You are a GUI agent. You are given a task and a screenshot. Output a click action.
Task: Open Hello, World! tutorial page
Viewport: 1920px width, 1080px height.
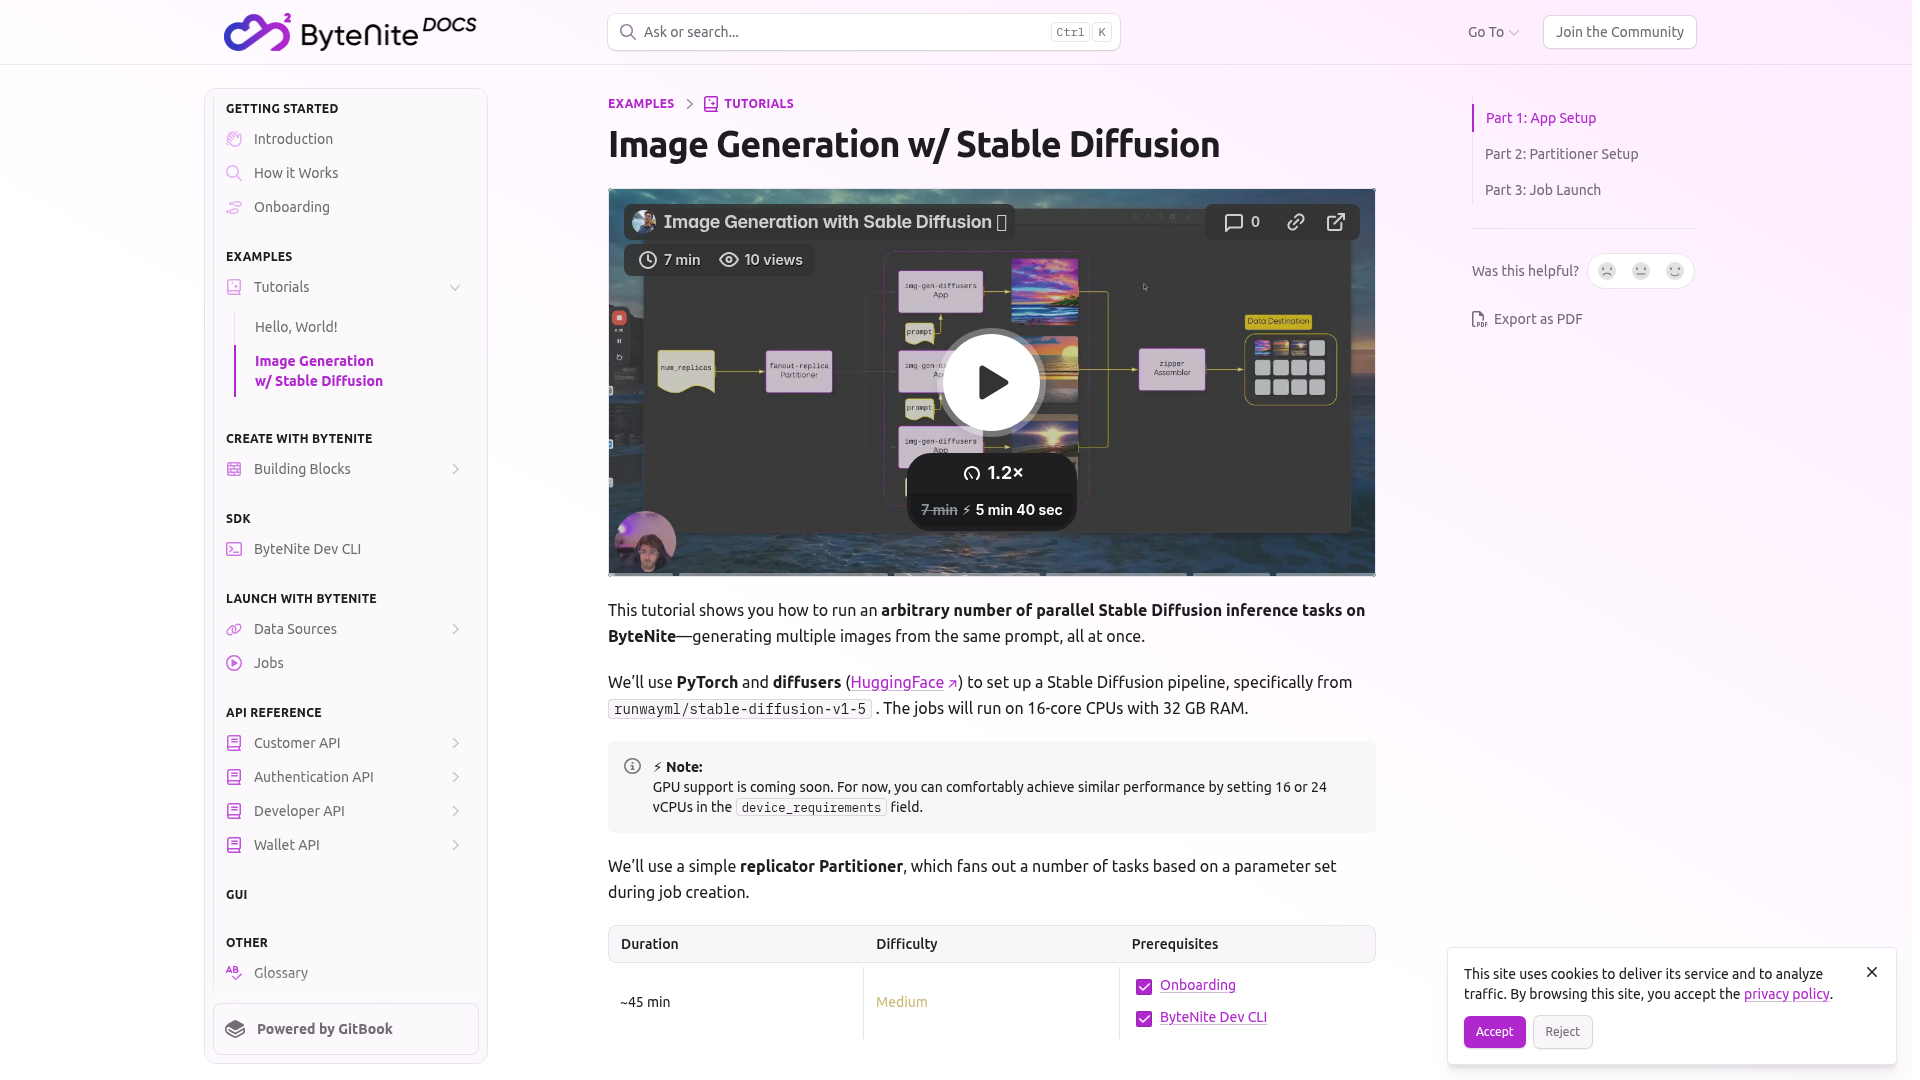tap(296, 327)
